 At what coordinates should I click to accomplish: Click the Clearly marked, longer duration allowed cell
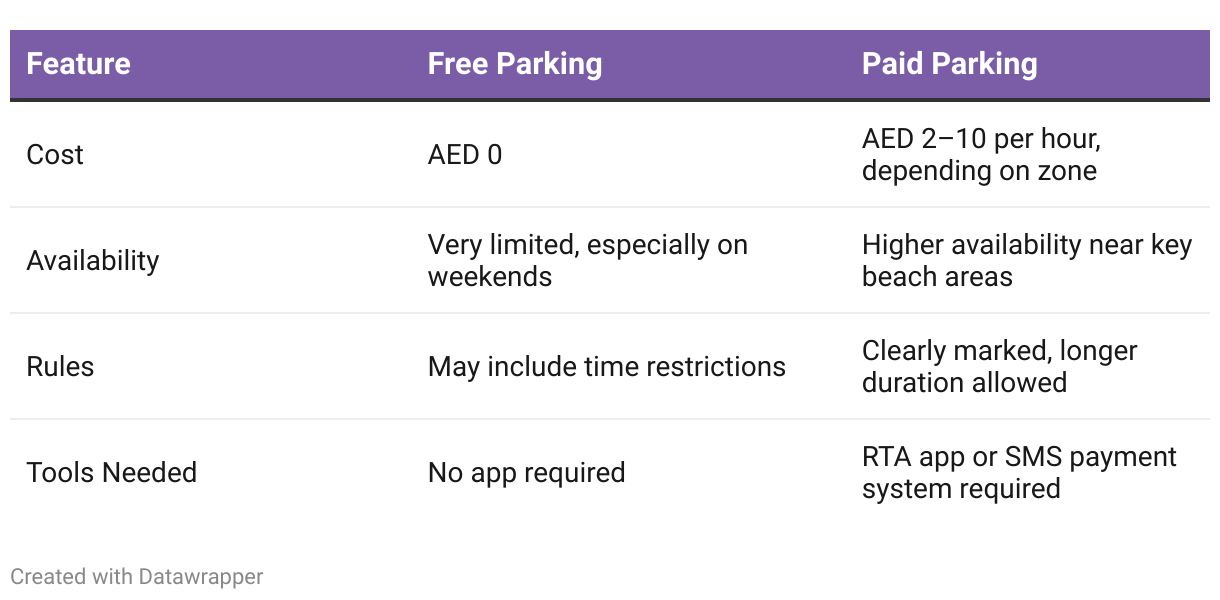(1000, 367)
